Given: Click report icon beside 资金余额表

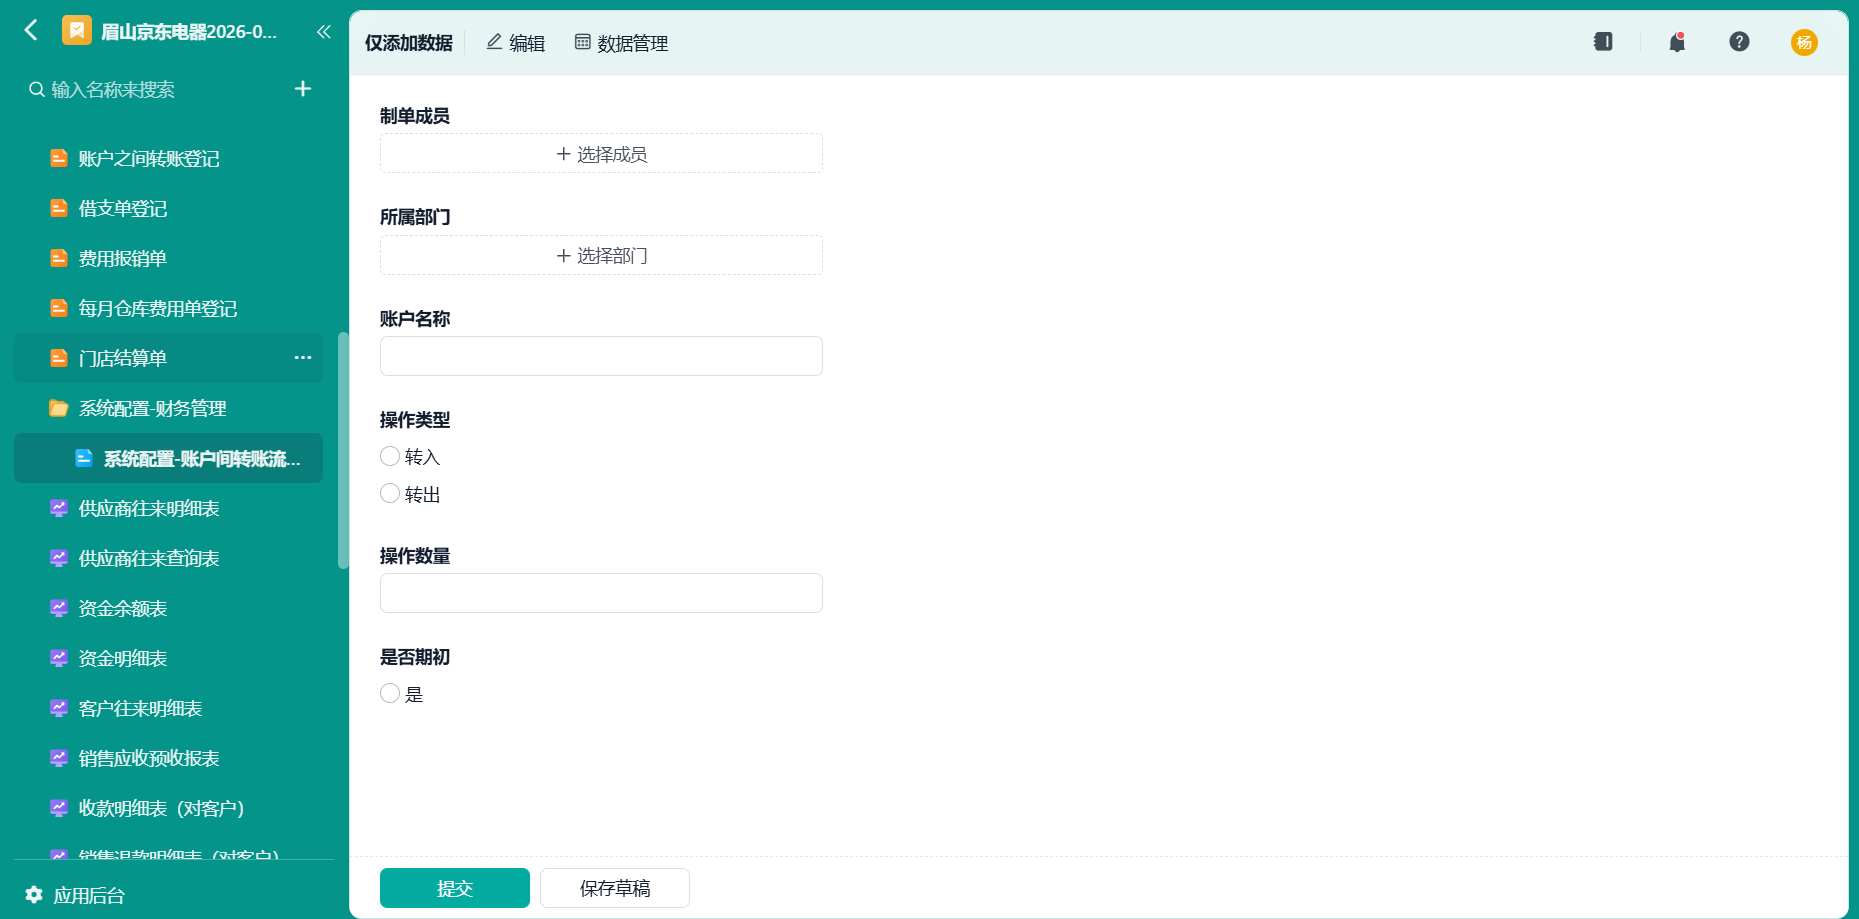Looking at the screenshot, I should (x=59, y=608).
